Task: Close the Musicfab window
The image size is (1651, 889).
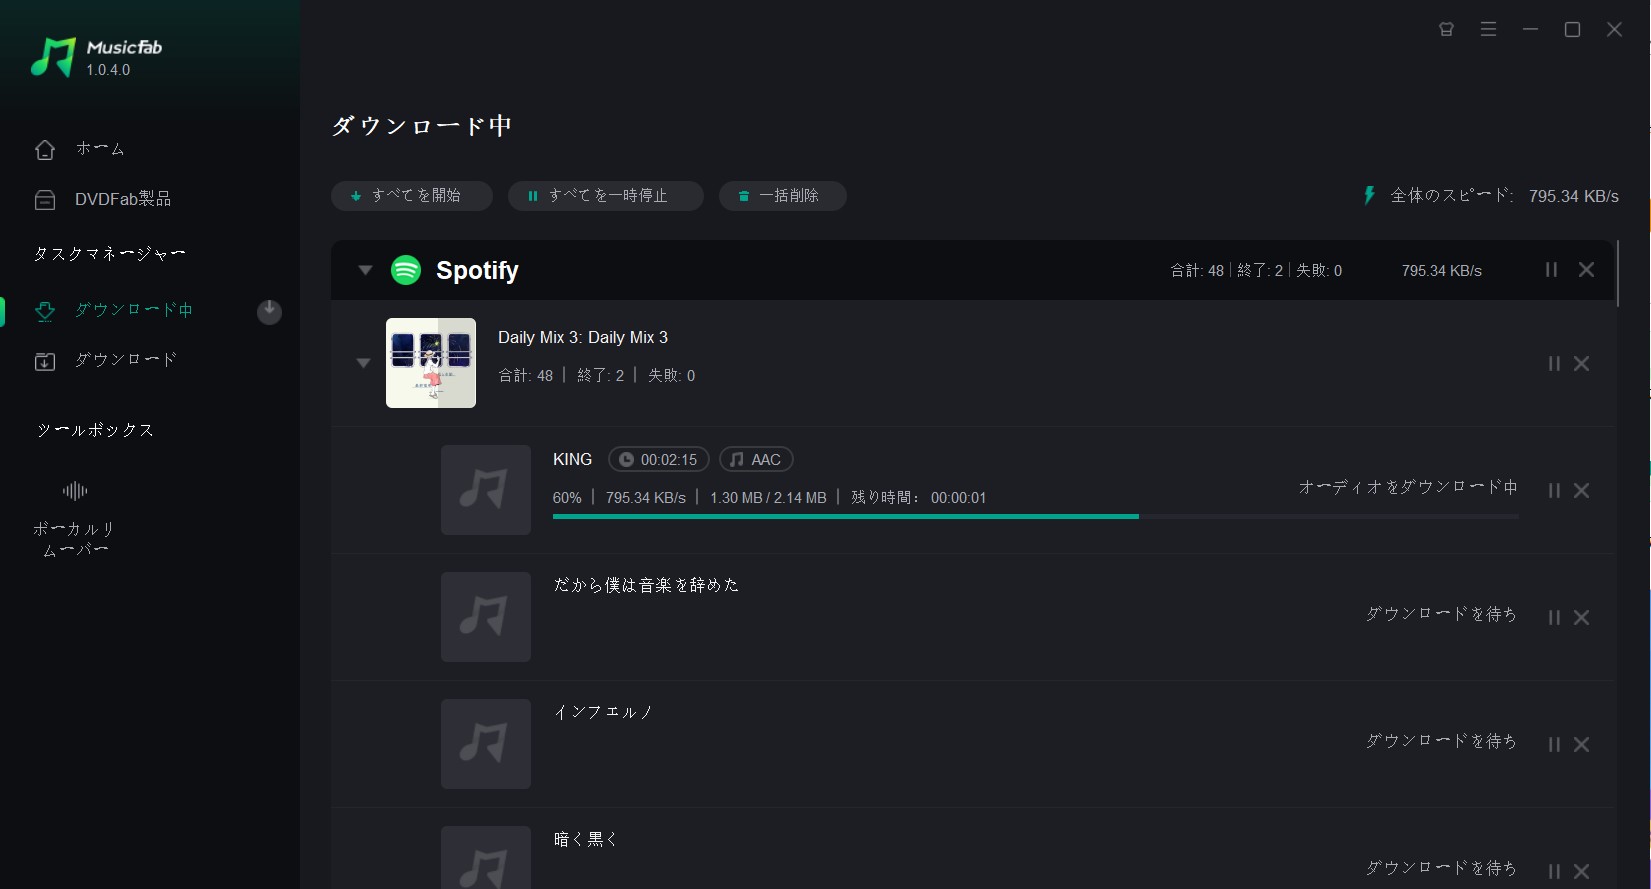Action: click(1614, 30)
